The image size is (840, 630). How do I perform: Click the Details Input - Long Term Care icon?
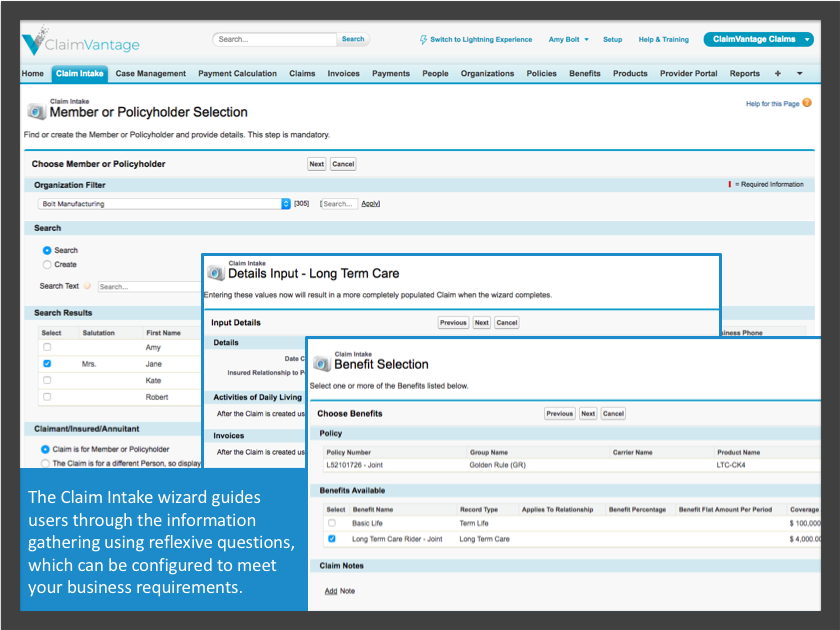click(218, 269)
